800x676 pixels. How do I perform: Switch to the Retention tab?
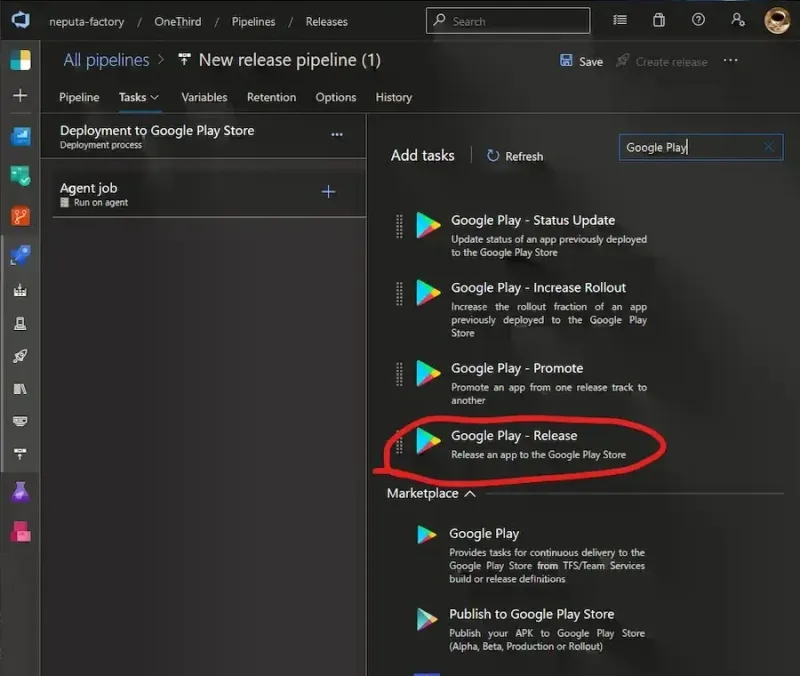point(271,97)
